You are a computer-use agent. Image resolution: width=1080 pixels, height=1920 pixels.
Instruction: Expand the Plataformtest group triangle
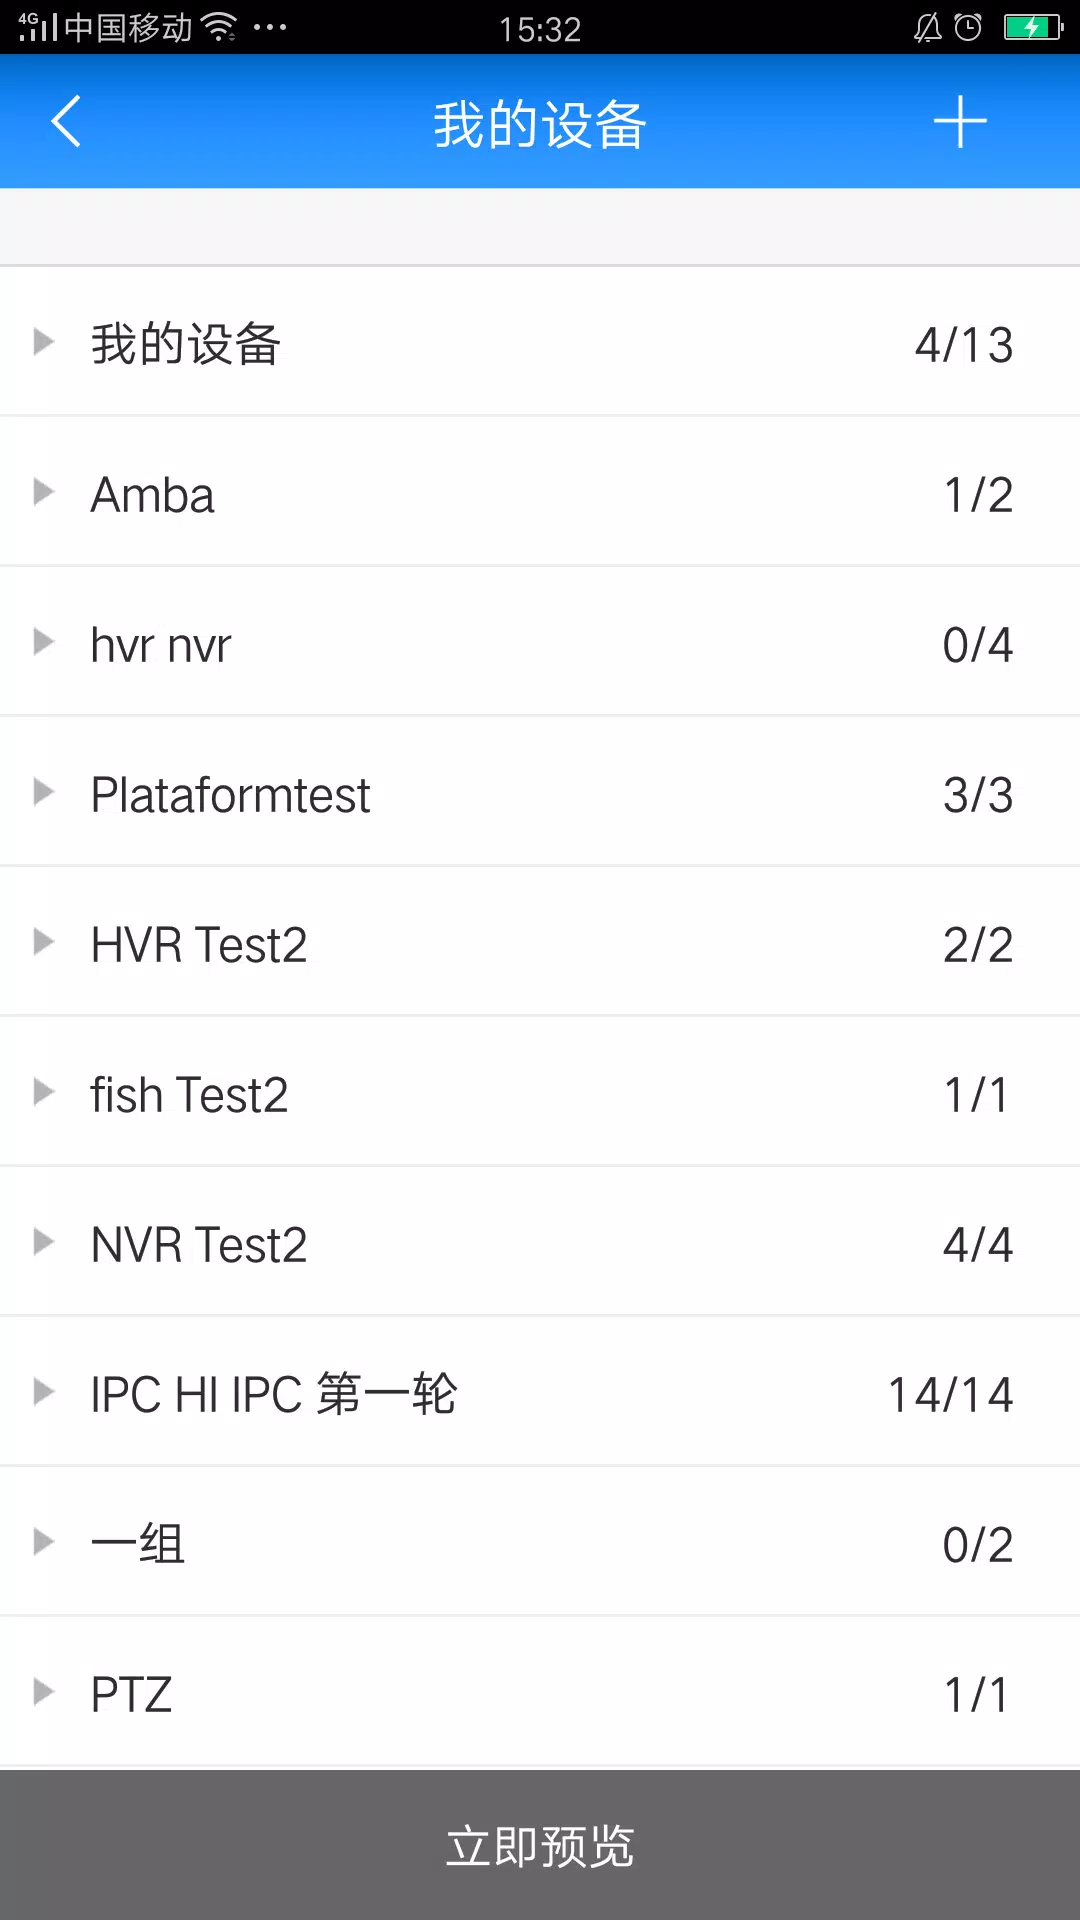43,792
